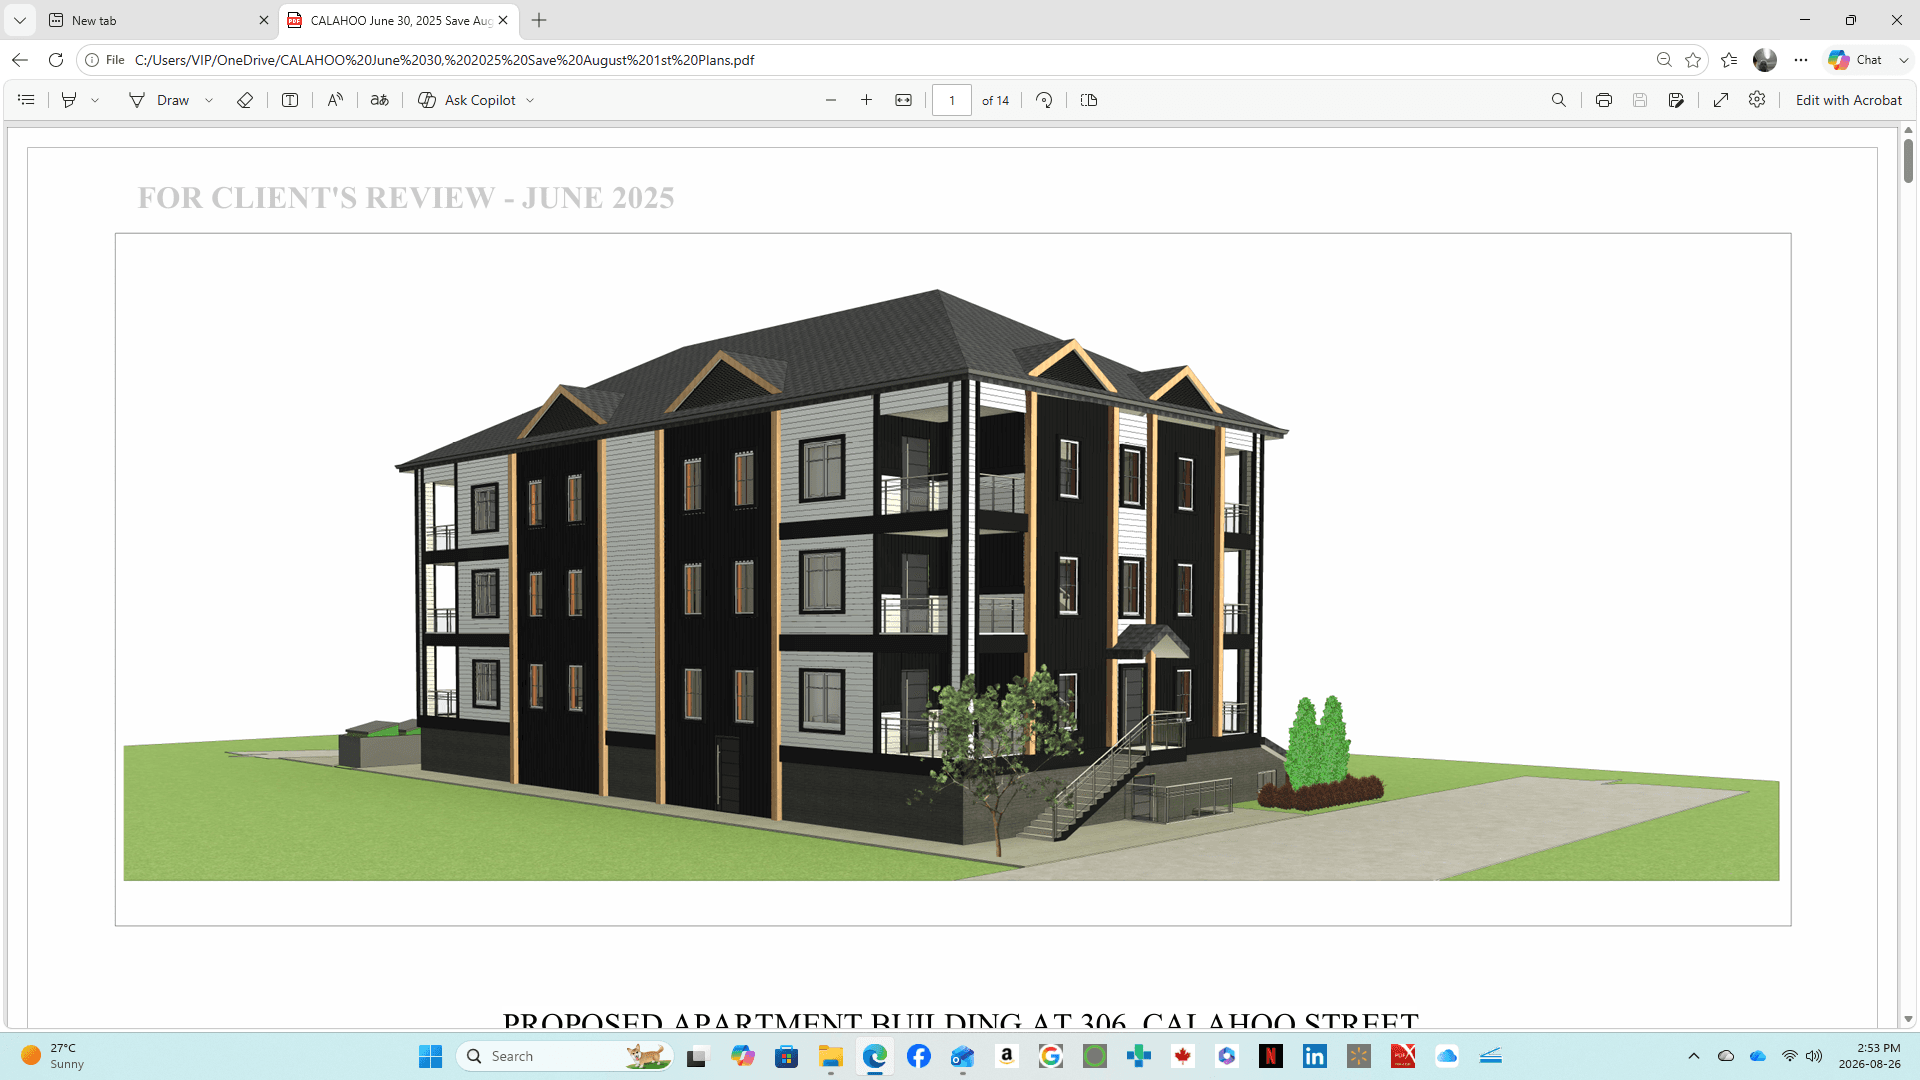The height and width of the screenshot is (1080, 1920).
Task: Close the New tab tab
Action: click(x=264, y=20)
